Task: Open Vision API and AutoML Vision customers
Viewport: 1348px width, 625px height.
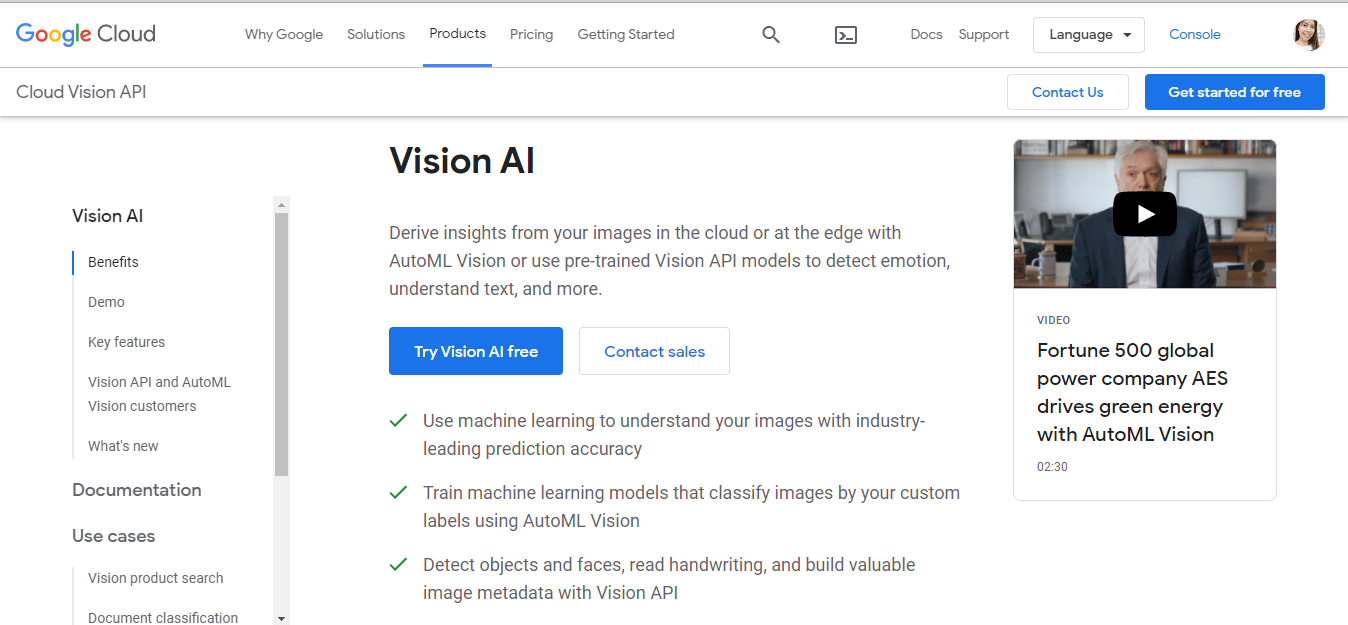Action: pyautogui.click(x=159, y=394)
